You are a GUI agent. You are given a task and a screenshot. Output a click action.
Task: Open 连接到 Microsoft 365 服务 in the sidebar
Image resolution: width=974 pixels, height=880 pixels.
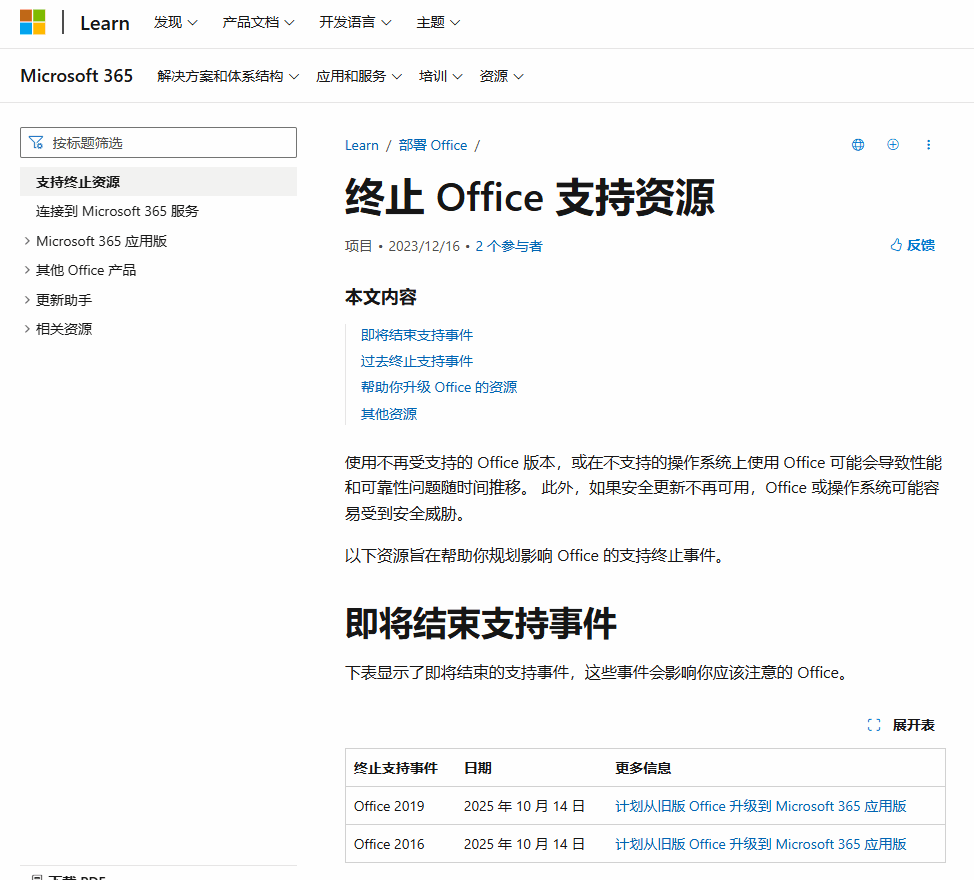[117, 211]
